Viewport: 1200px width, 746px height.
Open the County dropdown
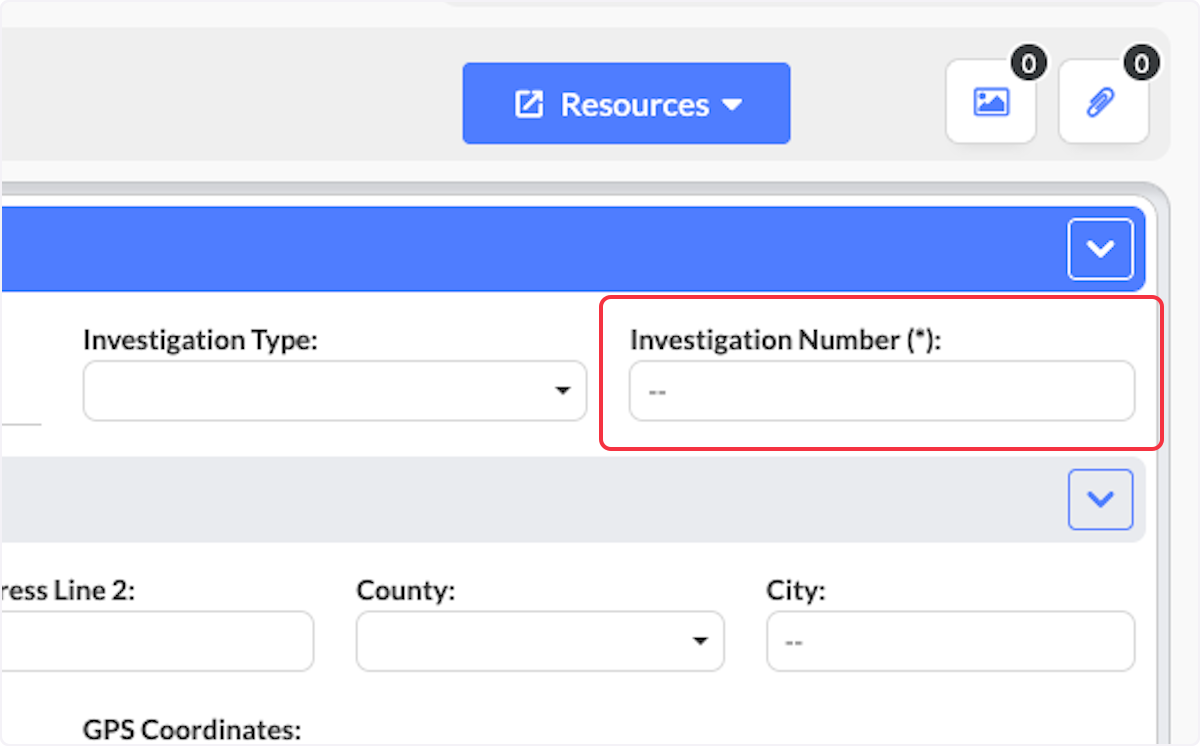540,641
